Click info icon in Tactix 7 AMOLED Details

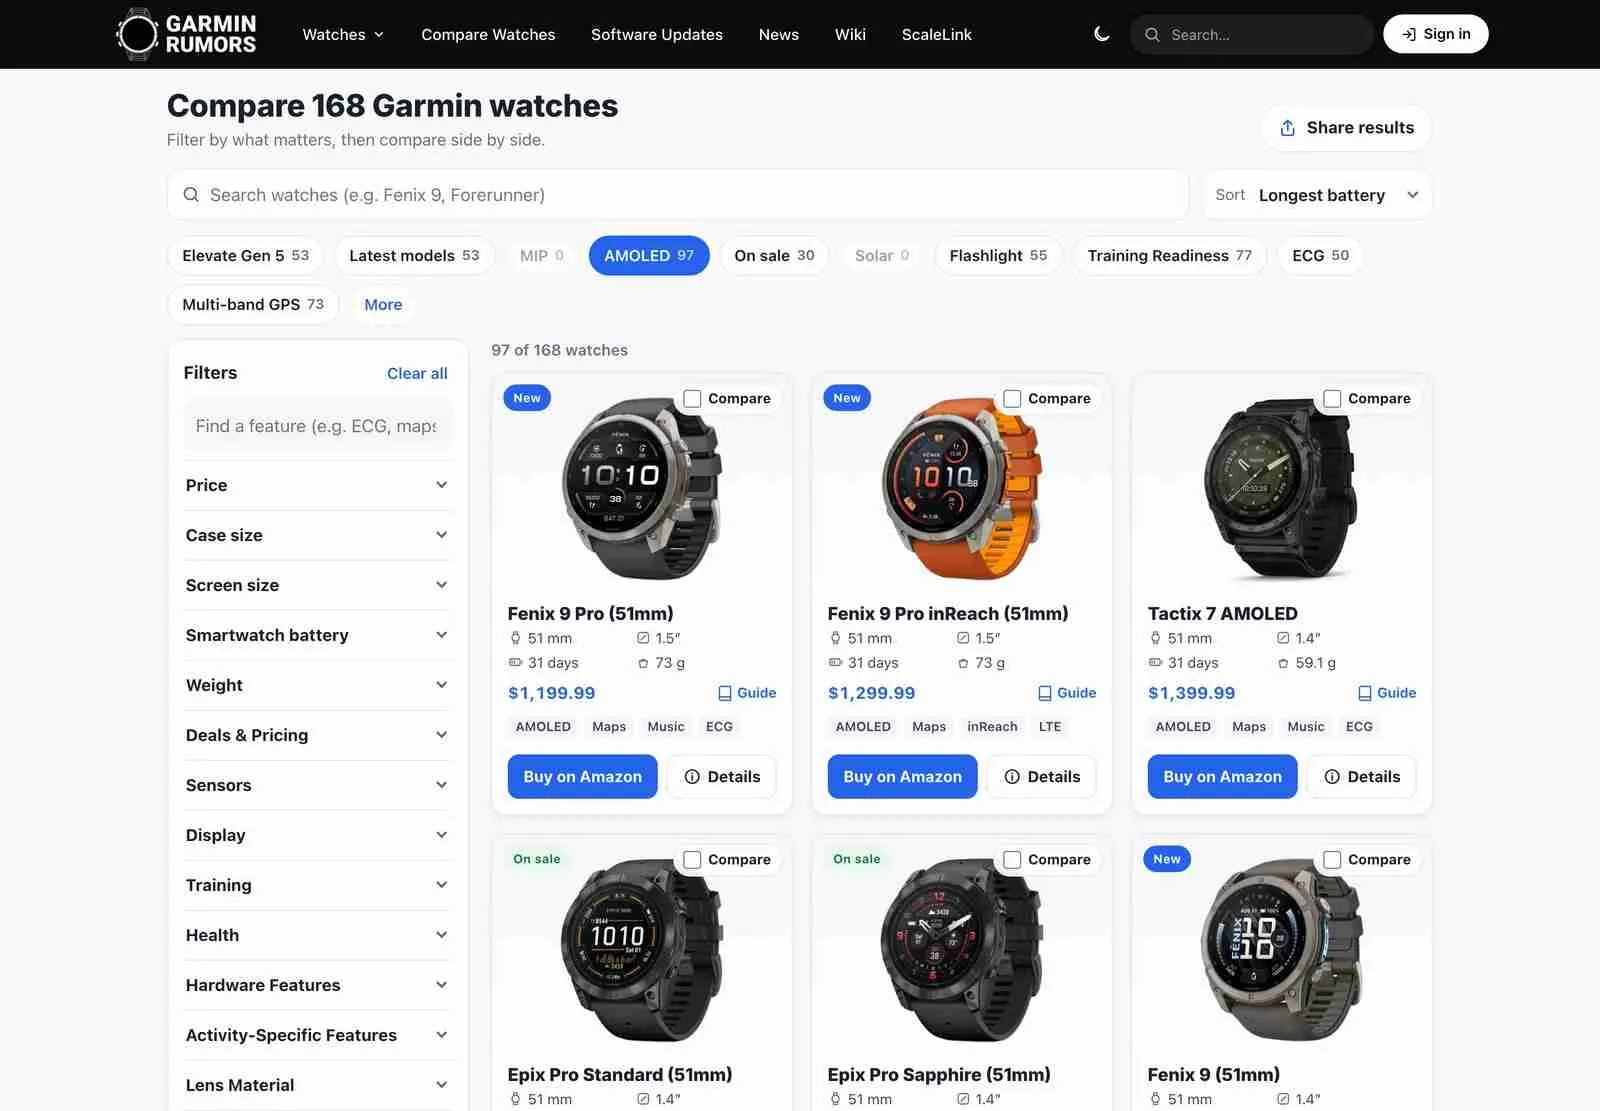[1332, 777]
